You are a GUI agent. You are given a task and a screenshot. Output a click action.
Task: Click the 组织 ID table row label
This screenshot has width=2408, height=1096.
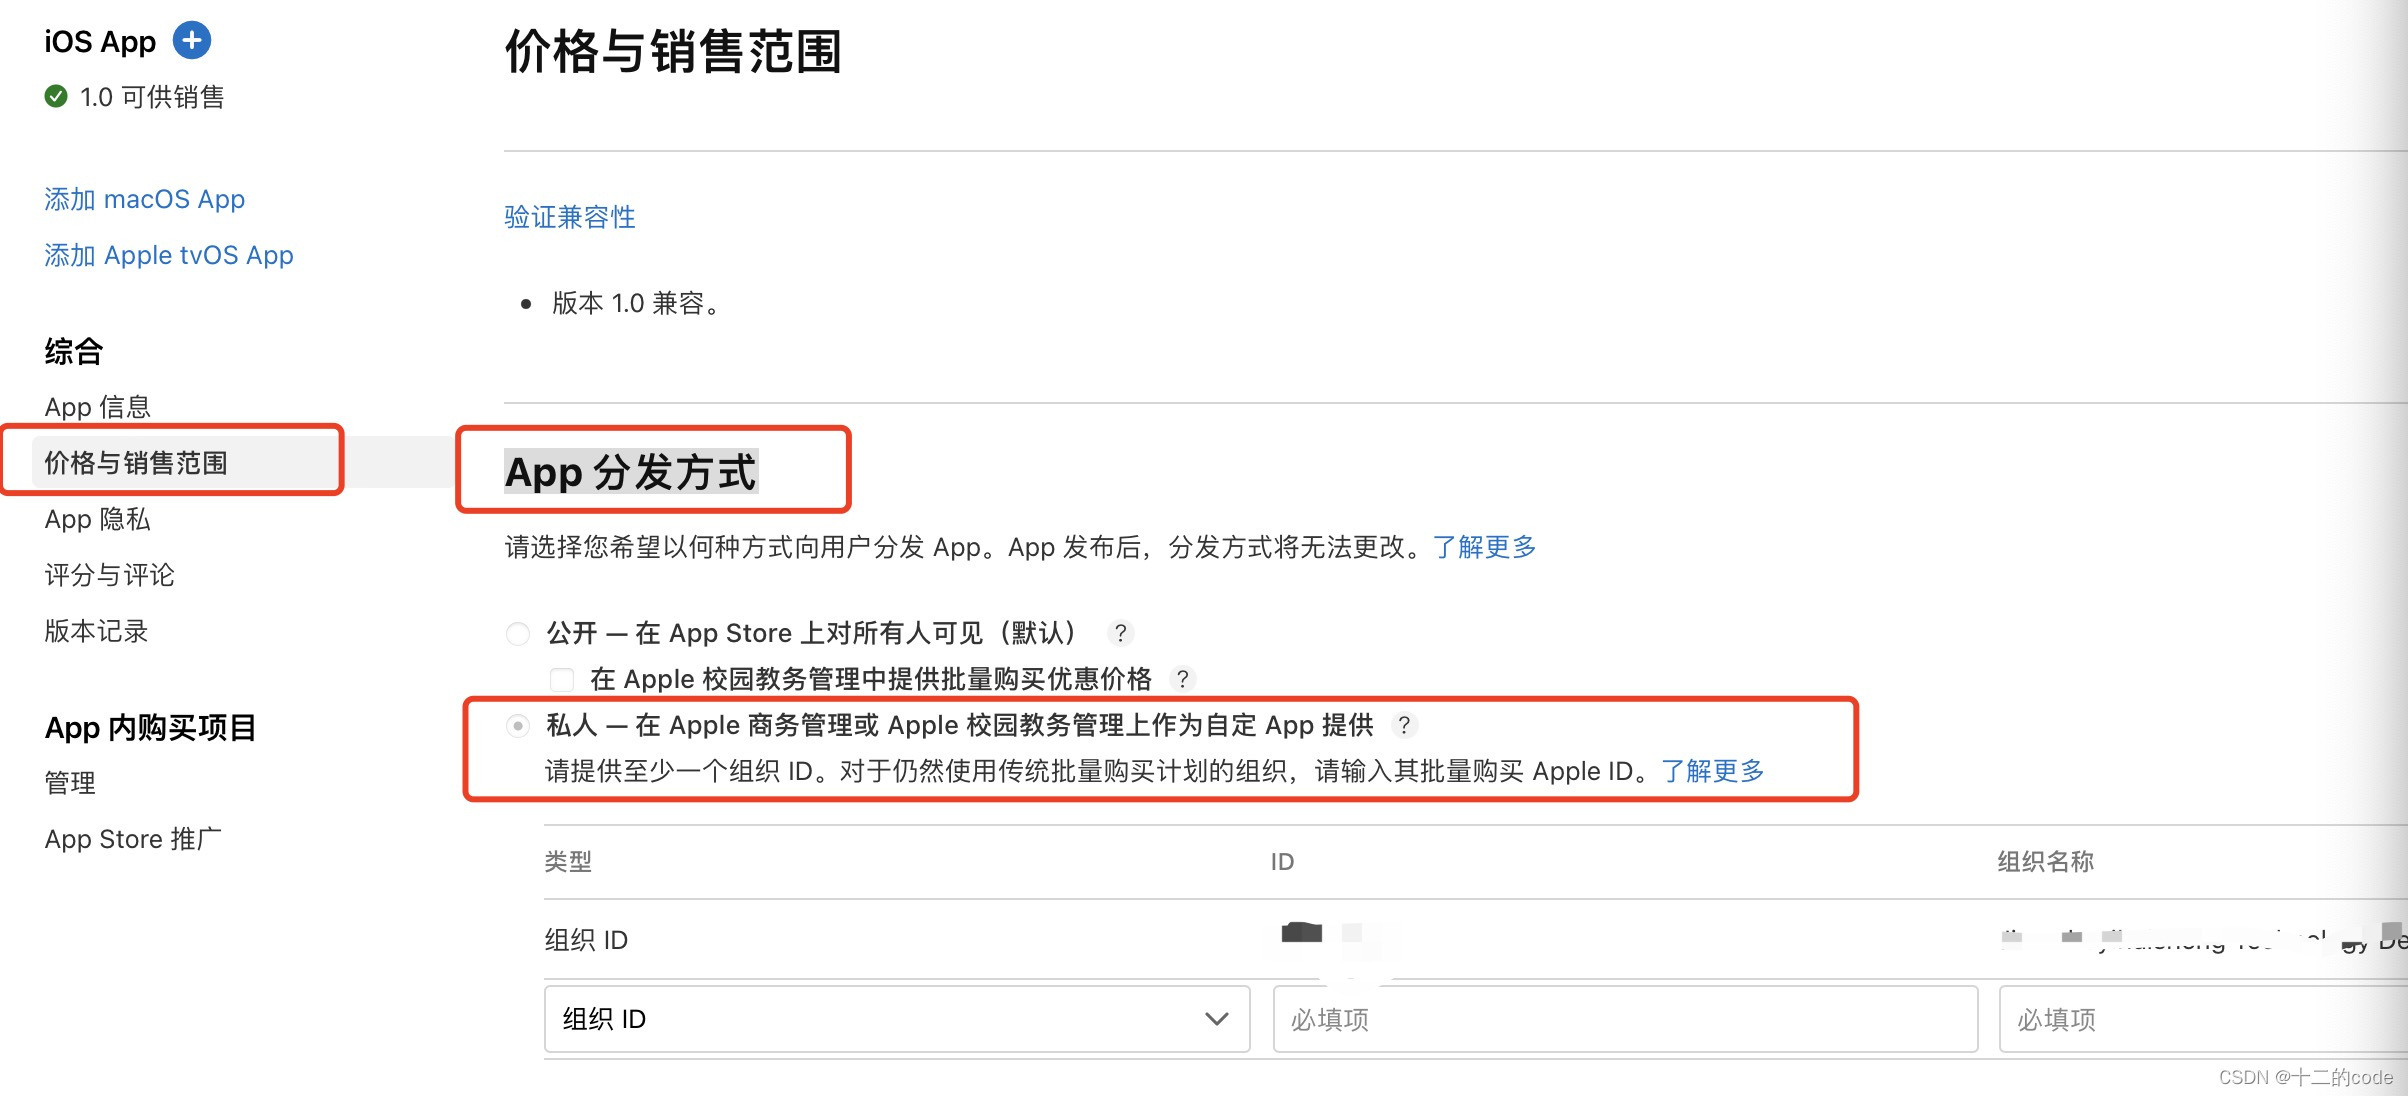coord(586,939)
